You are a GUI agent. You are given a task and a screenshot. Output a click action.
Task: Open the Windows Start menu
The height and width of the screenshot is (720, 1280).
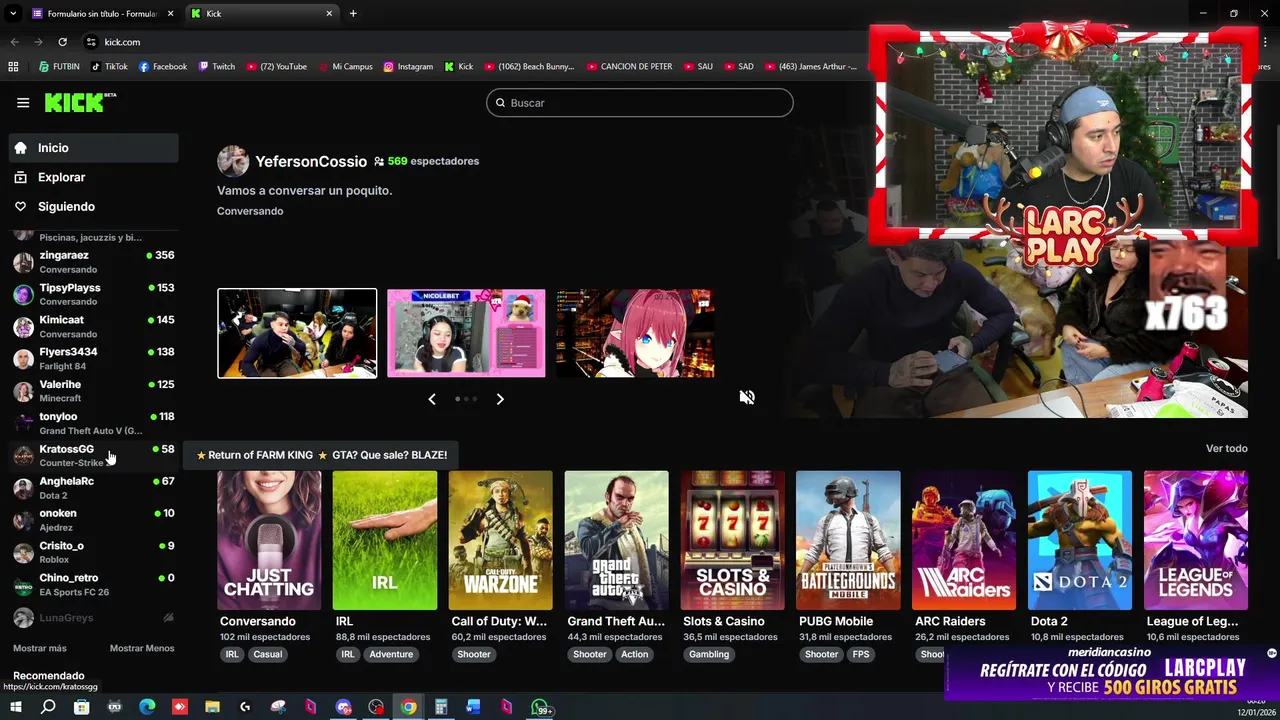[x=15, y=707]
